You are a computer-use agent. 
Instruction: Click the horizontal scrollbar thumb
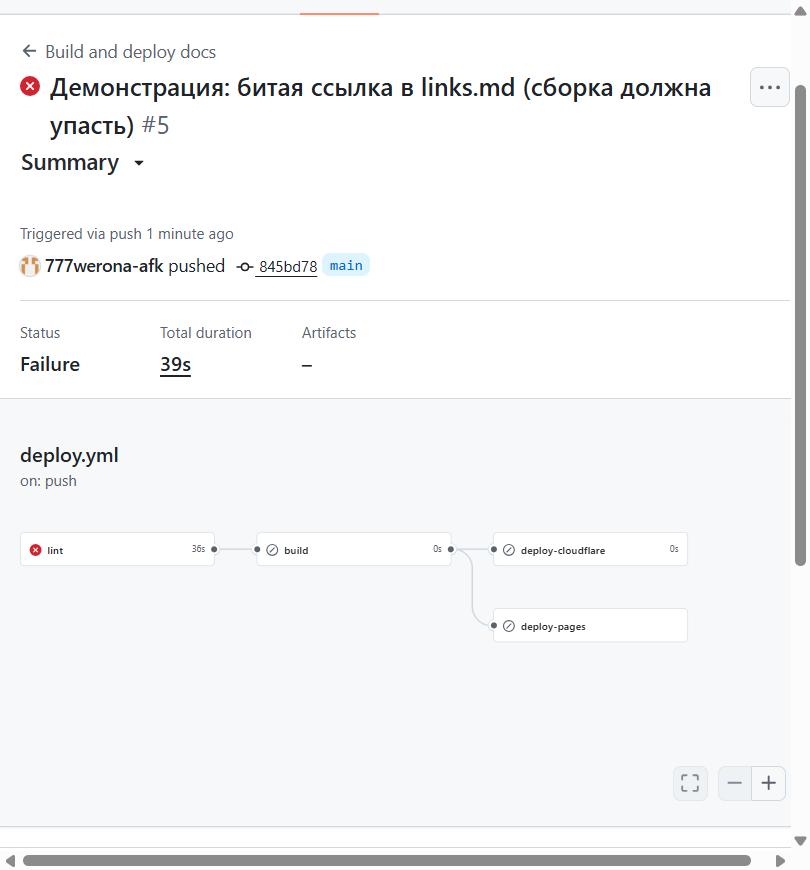pos(387,861)
